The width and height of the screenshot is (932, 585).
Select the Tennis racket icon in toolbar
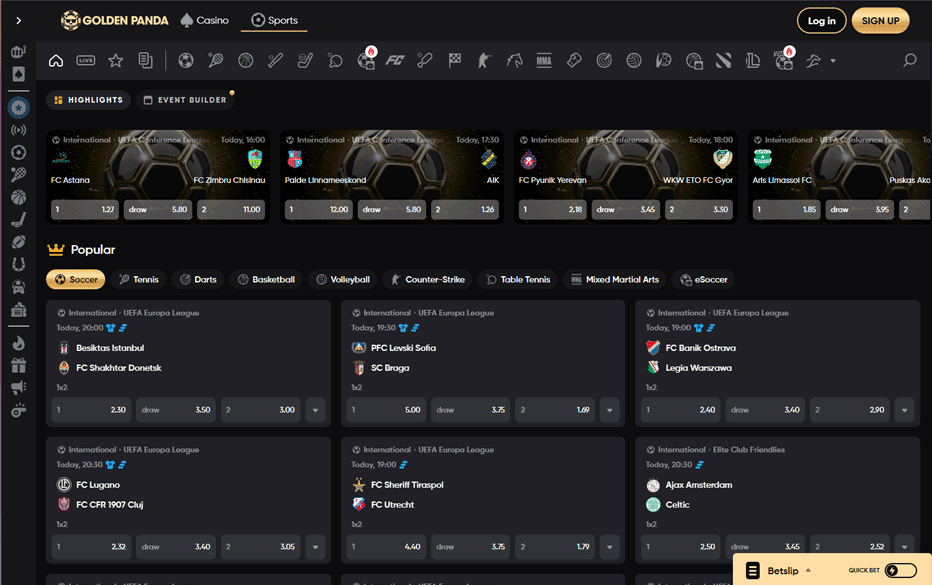coord(216,61)
